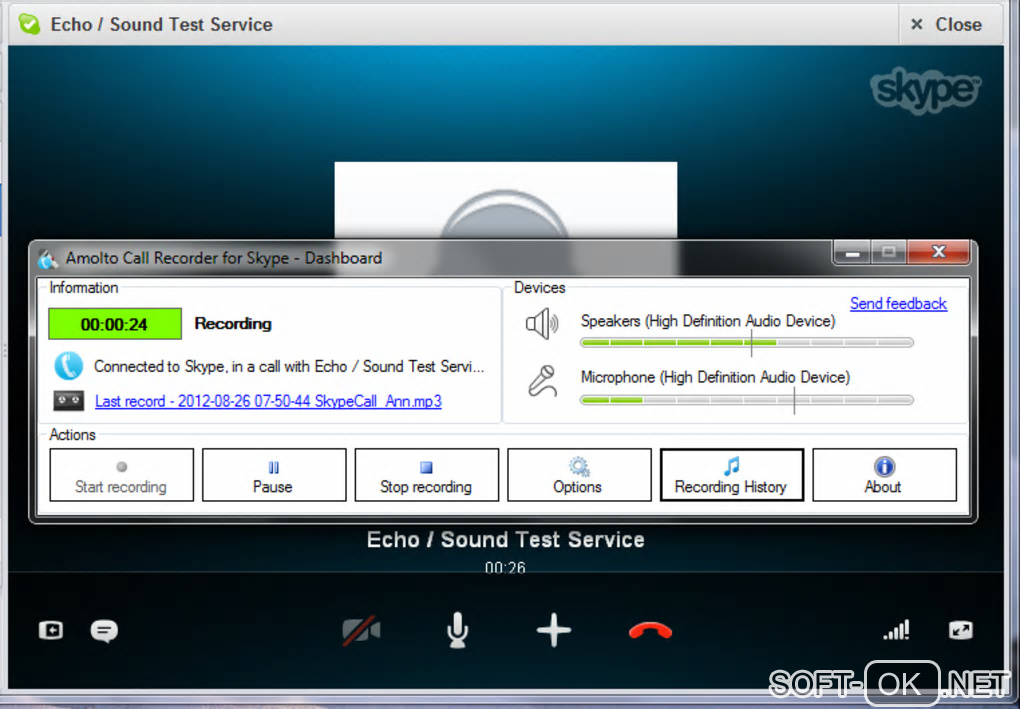Minimize the Amolto Call Recorder dashboard
This screenshot has width=1020, height=709.
[852, 252]
